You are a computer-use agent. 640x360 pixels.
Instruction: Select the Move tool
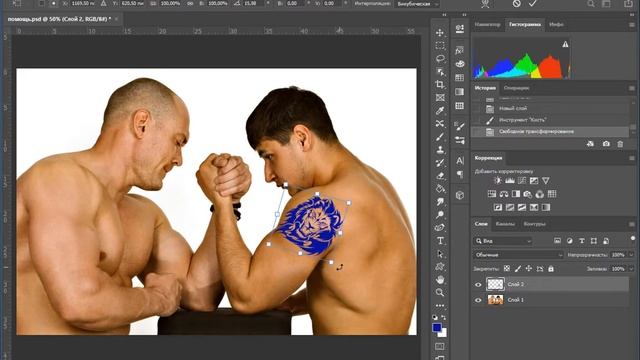click(440, 33)
